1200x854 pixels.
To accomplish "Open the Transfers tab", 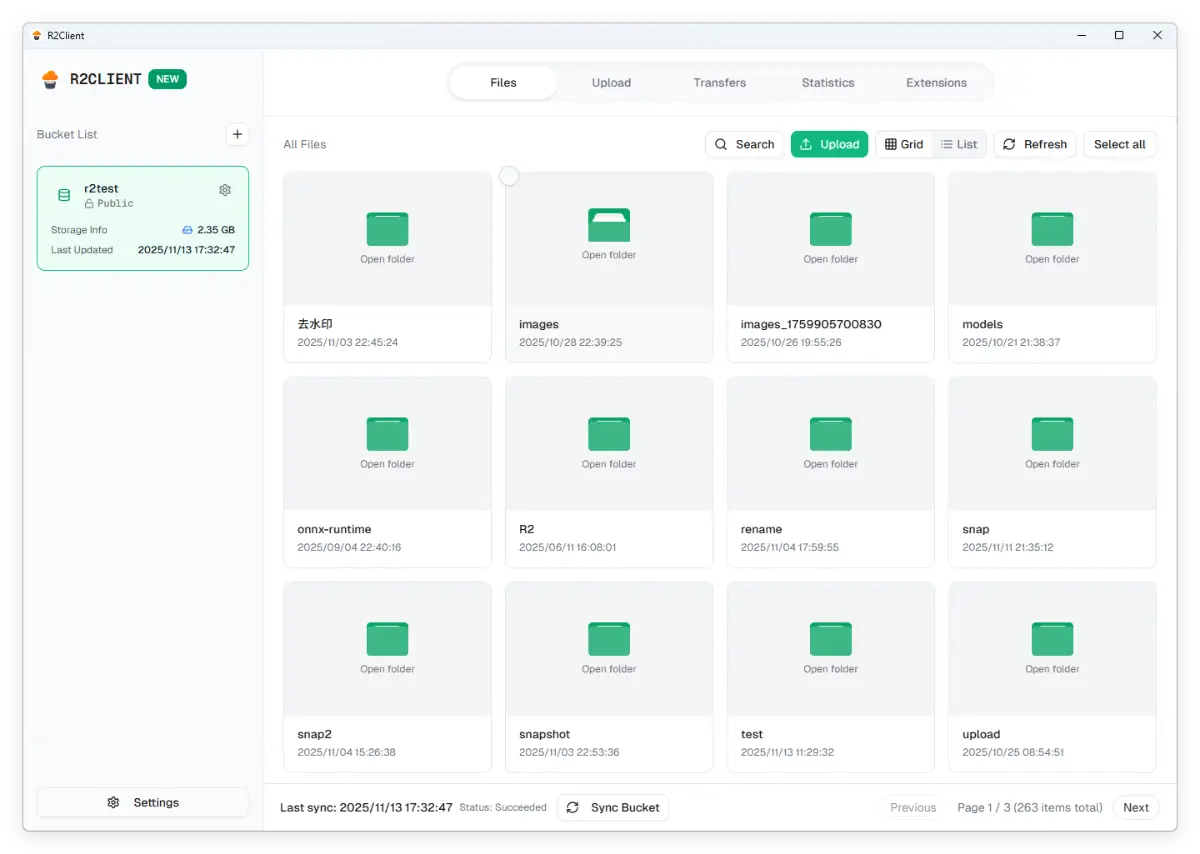I will [719, 83].
